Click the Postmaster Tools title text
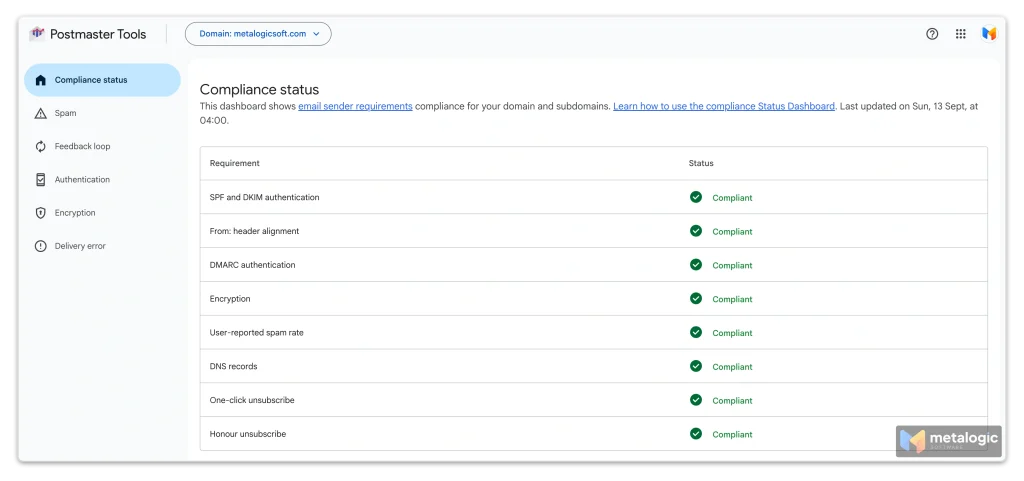1024x481 pixels. point(98,34)
